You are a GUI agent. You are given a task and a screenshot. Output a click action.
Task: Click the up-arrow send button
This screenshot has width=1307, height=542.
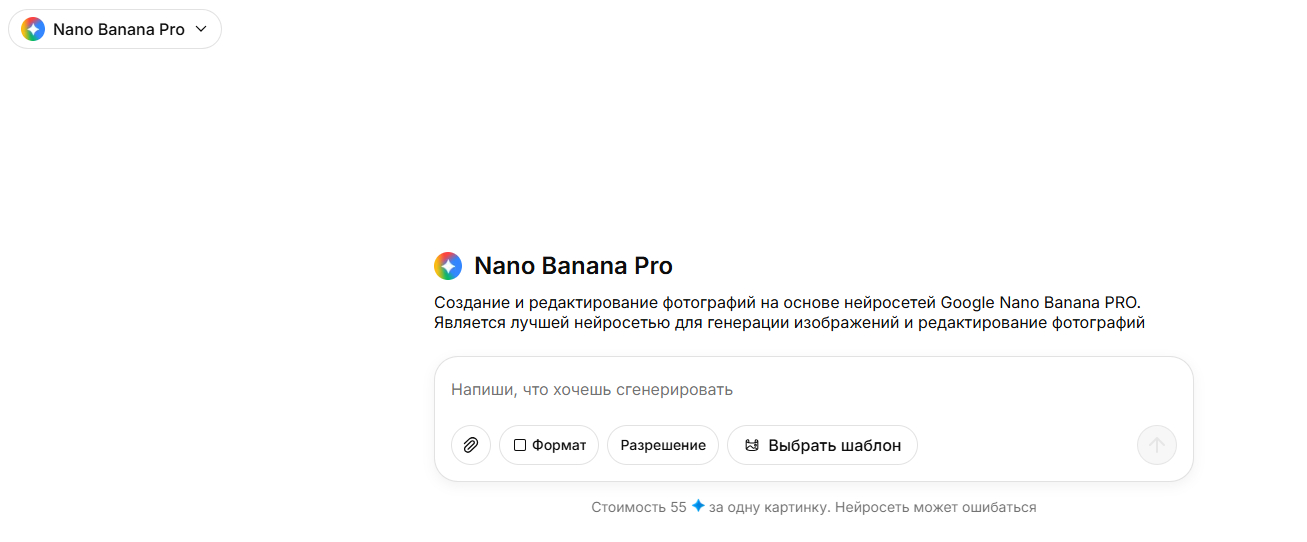coord(1156,445)
